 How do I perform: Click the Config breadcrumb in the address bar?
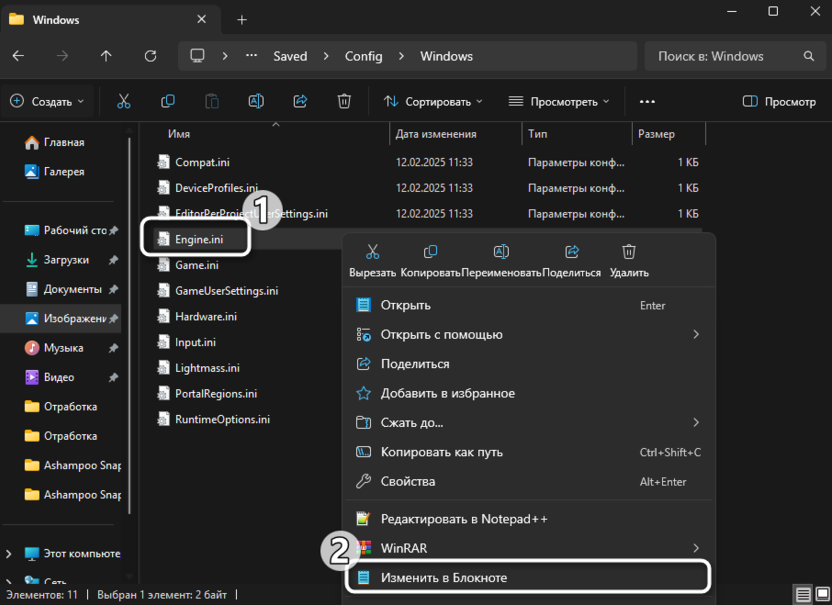pyautogui.click(x=363, y=56)
